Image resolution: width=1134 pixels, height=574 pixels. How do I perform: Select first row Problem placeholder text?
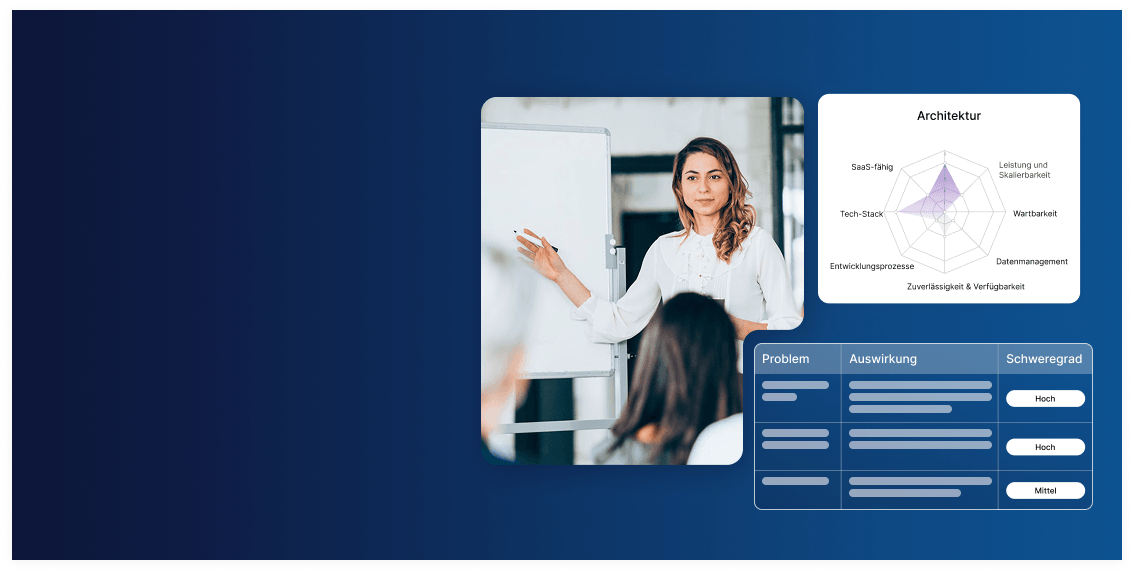pyautogui.click(x=795, y=390)
